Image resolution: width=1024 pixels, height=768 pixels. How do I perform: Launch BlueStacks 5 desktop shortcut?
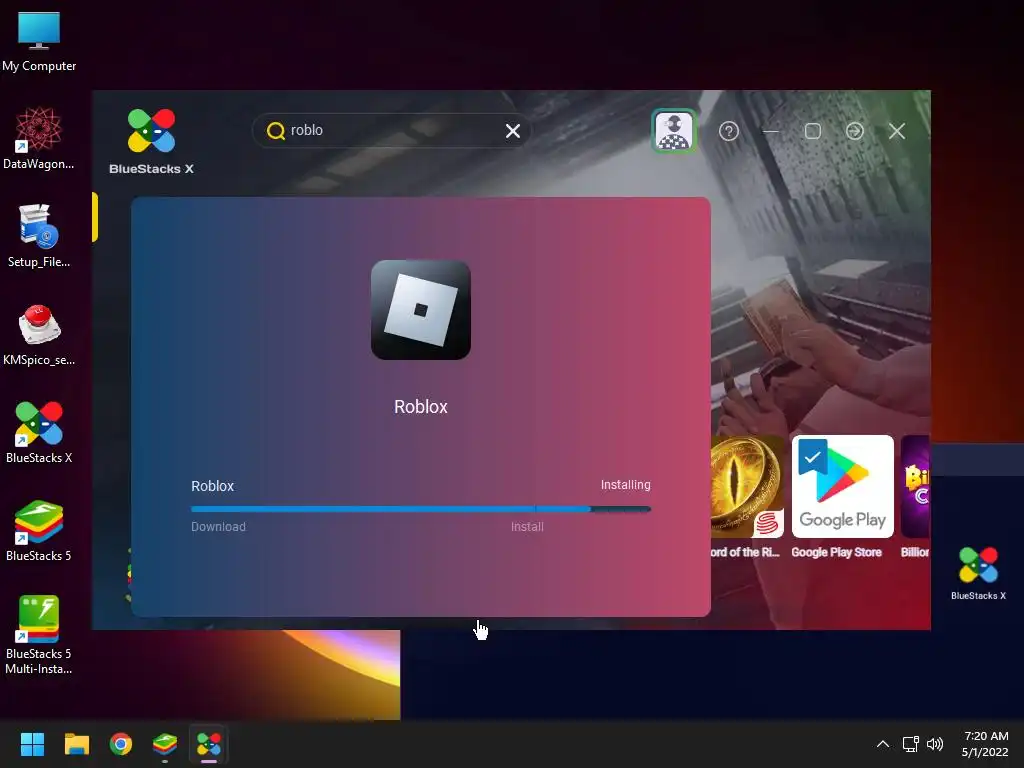39,530
